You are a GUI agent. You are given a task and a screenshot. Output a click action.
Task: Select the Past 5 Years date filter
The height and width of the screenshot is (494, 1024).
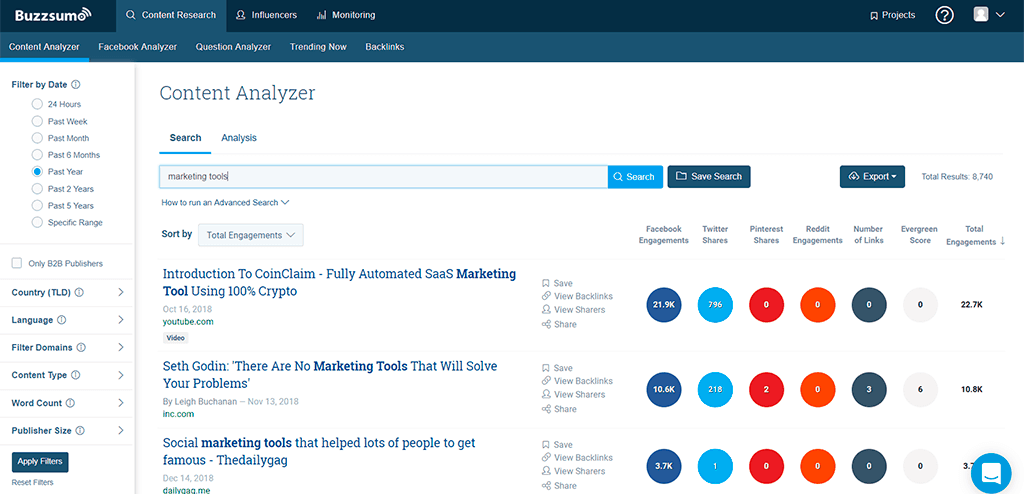(x=37, y=205)
